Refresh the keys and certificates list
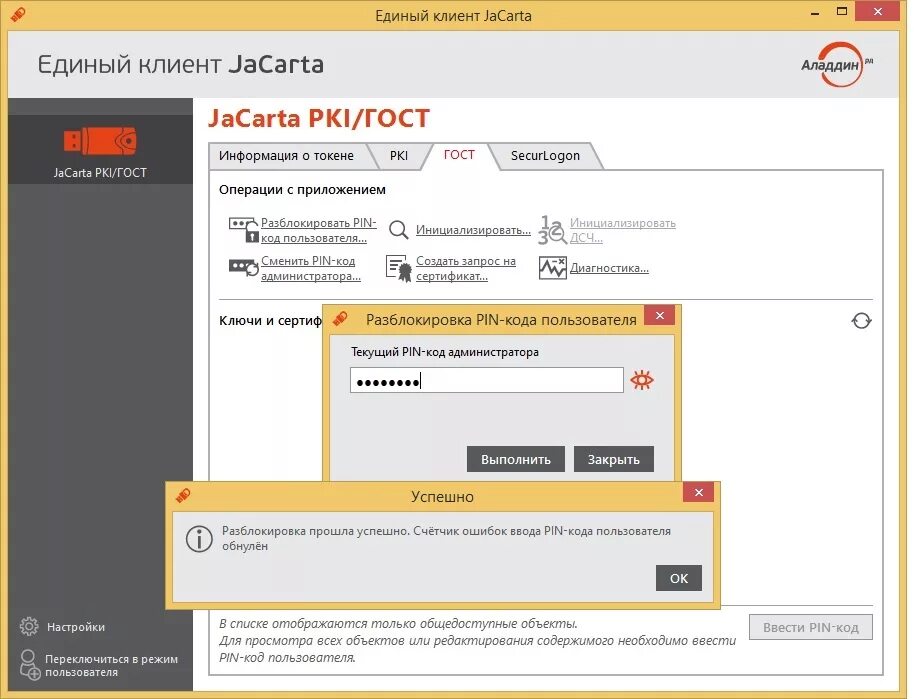 [861, 321]
